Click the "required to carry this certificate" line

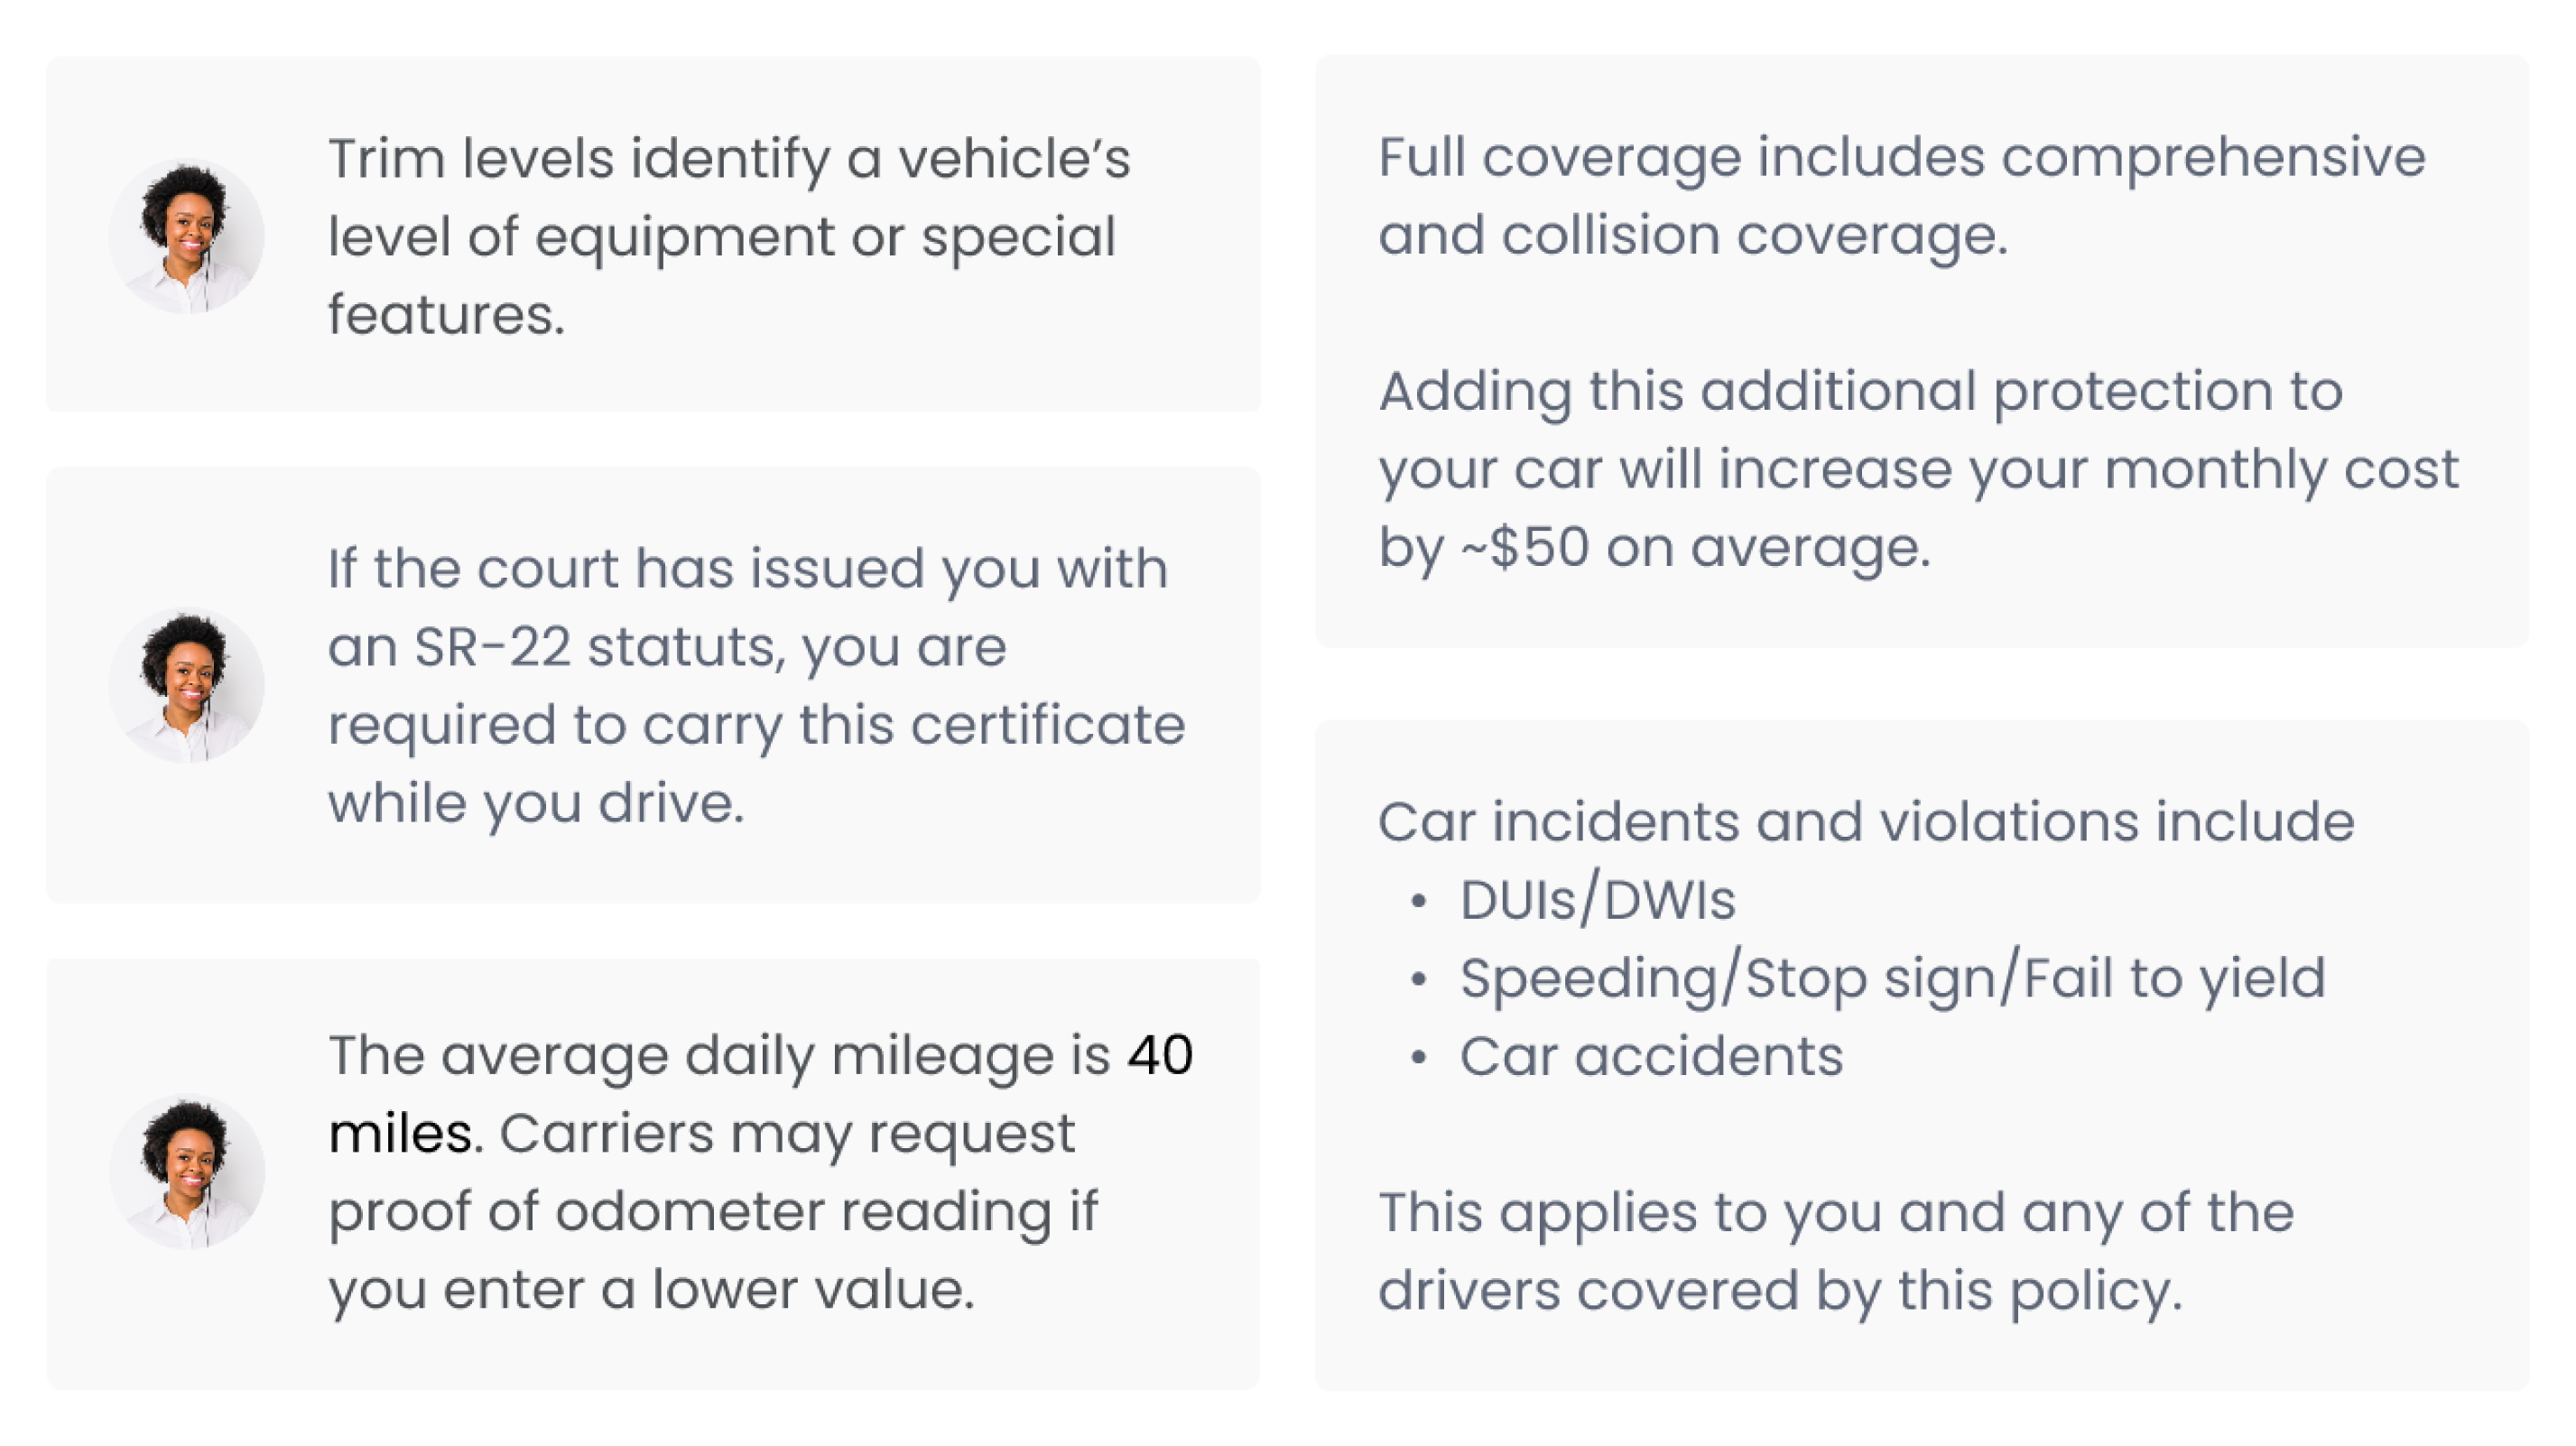coord(756,725)
